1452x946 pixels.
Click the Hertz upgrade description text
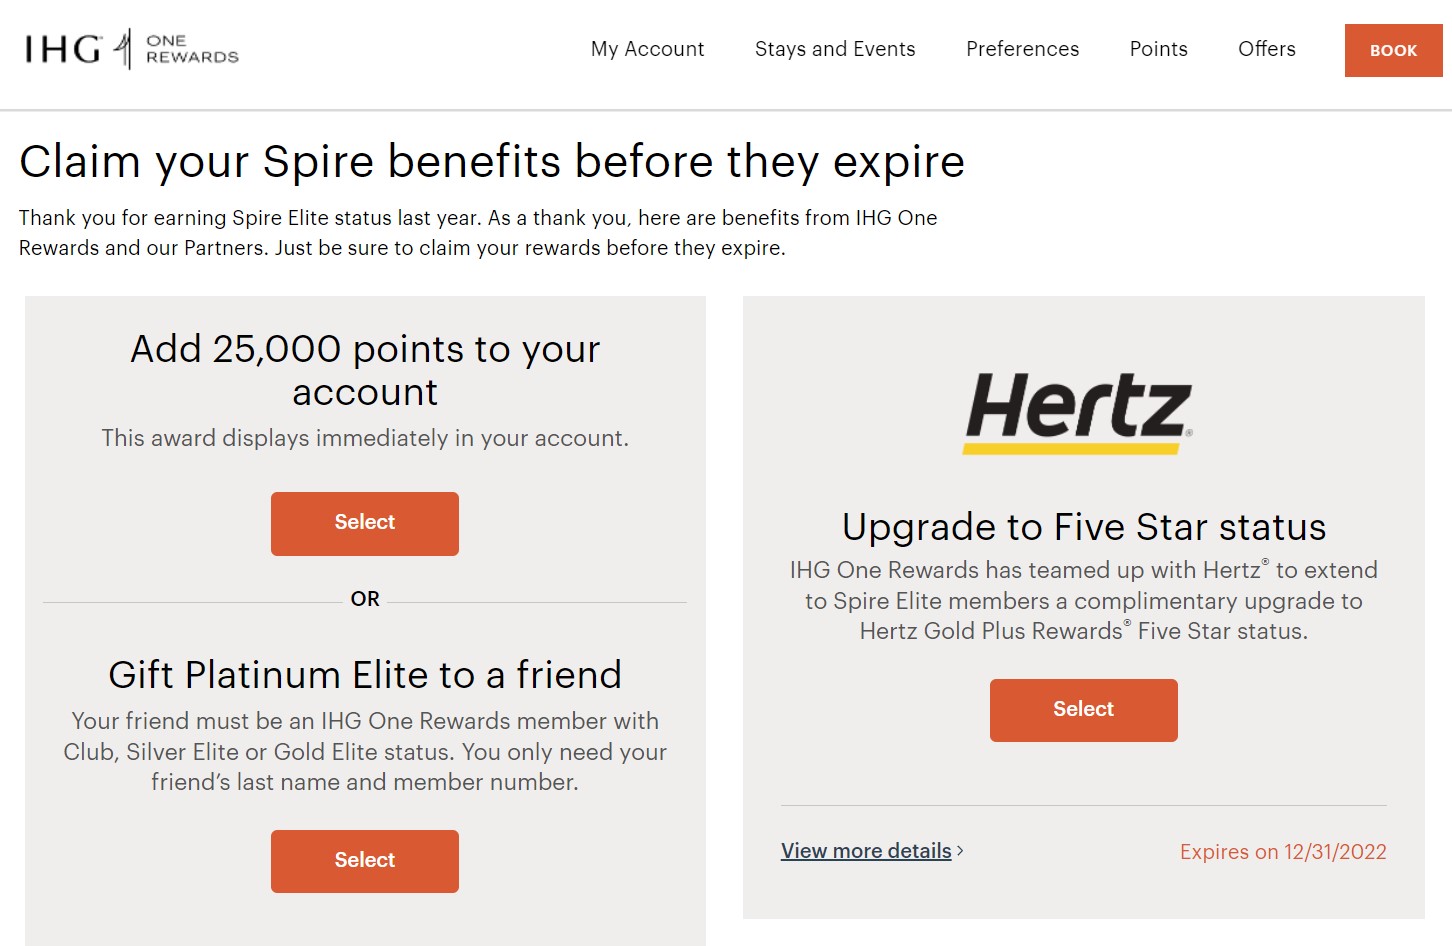pyautogui.click(x=1084, y=601)
